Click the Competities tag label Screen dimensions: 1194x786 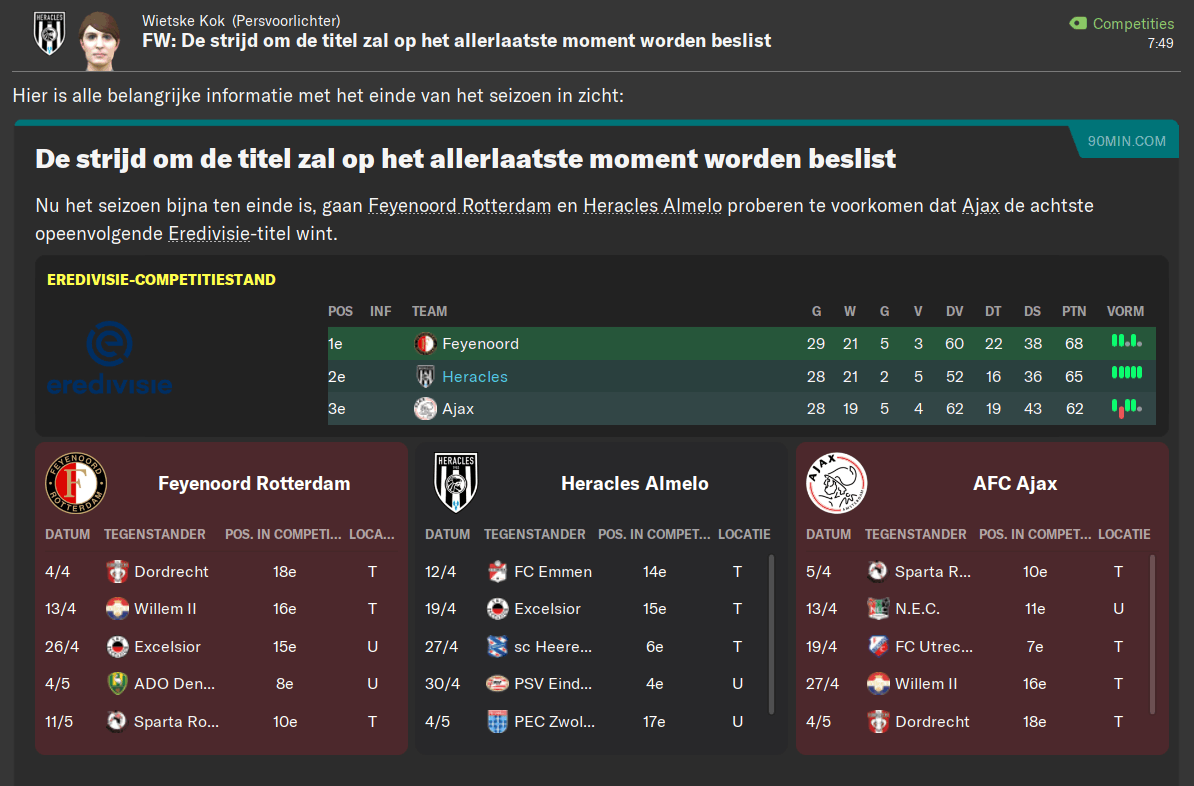1133,23
